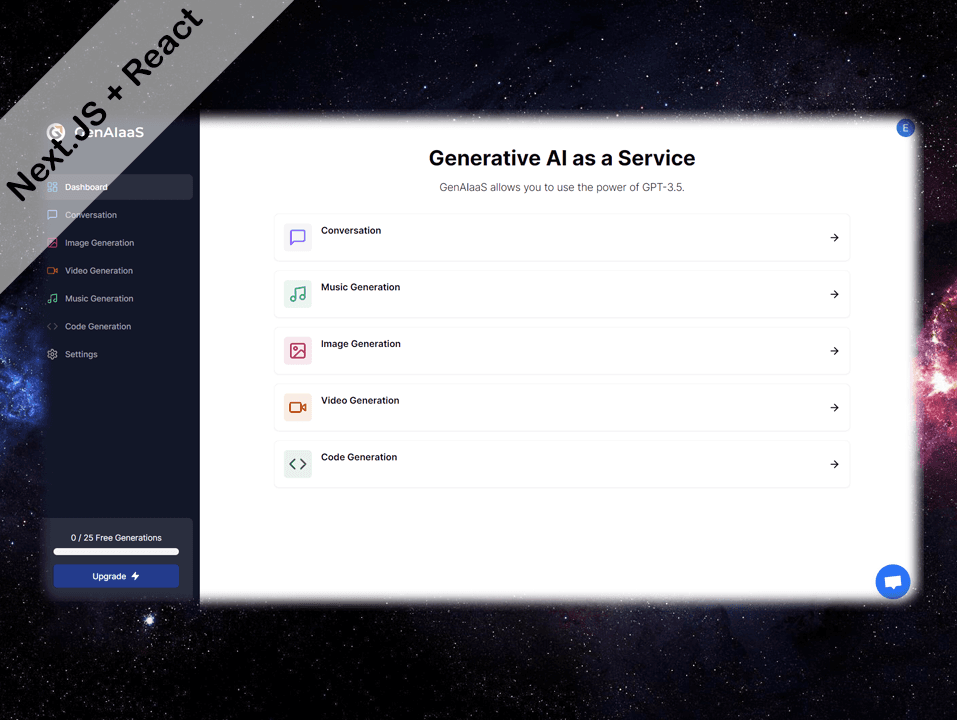957x720 pixels.
Task: Click the pink Image Generation card icon
Action: pos(297,351)
